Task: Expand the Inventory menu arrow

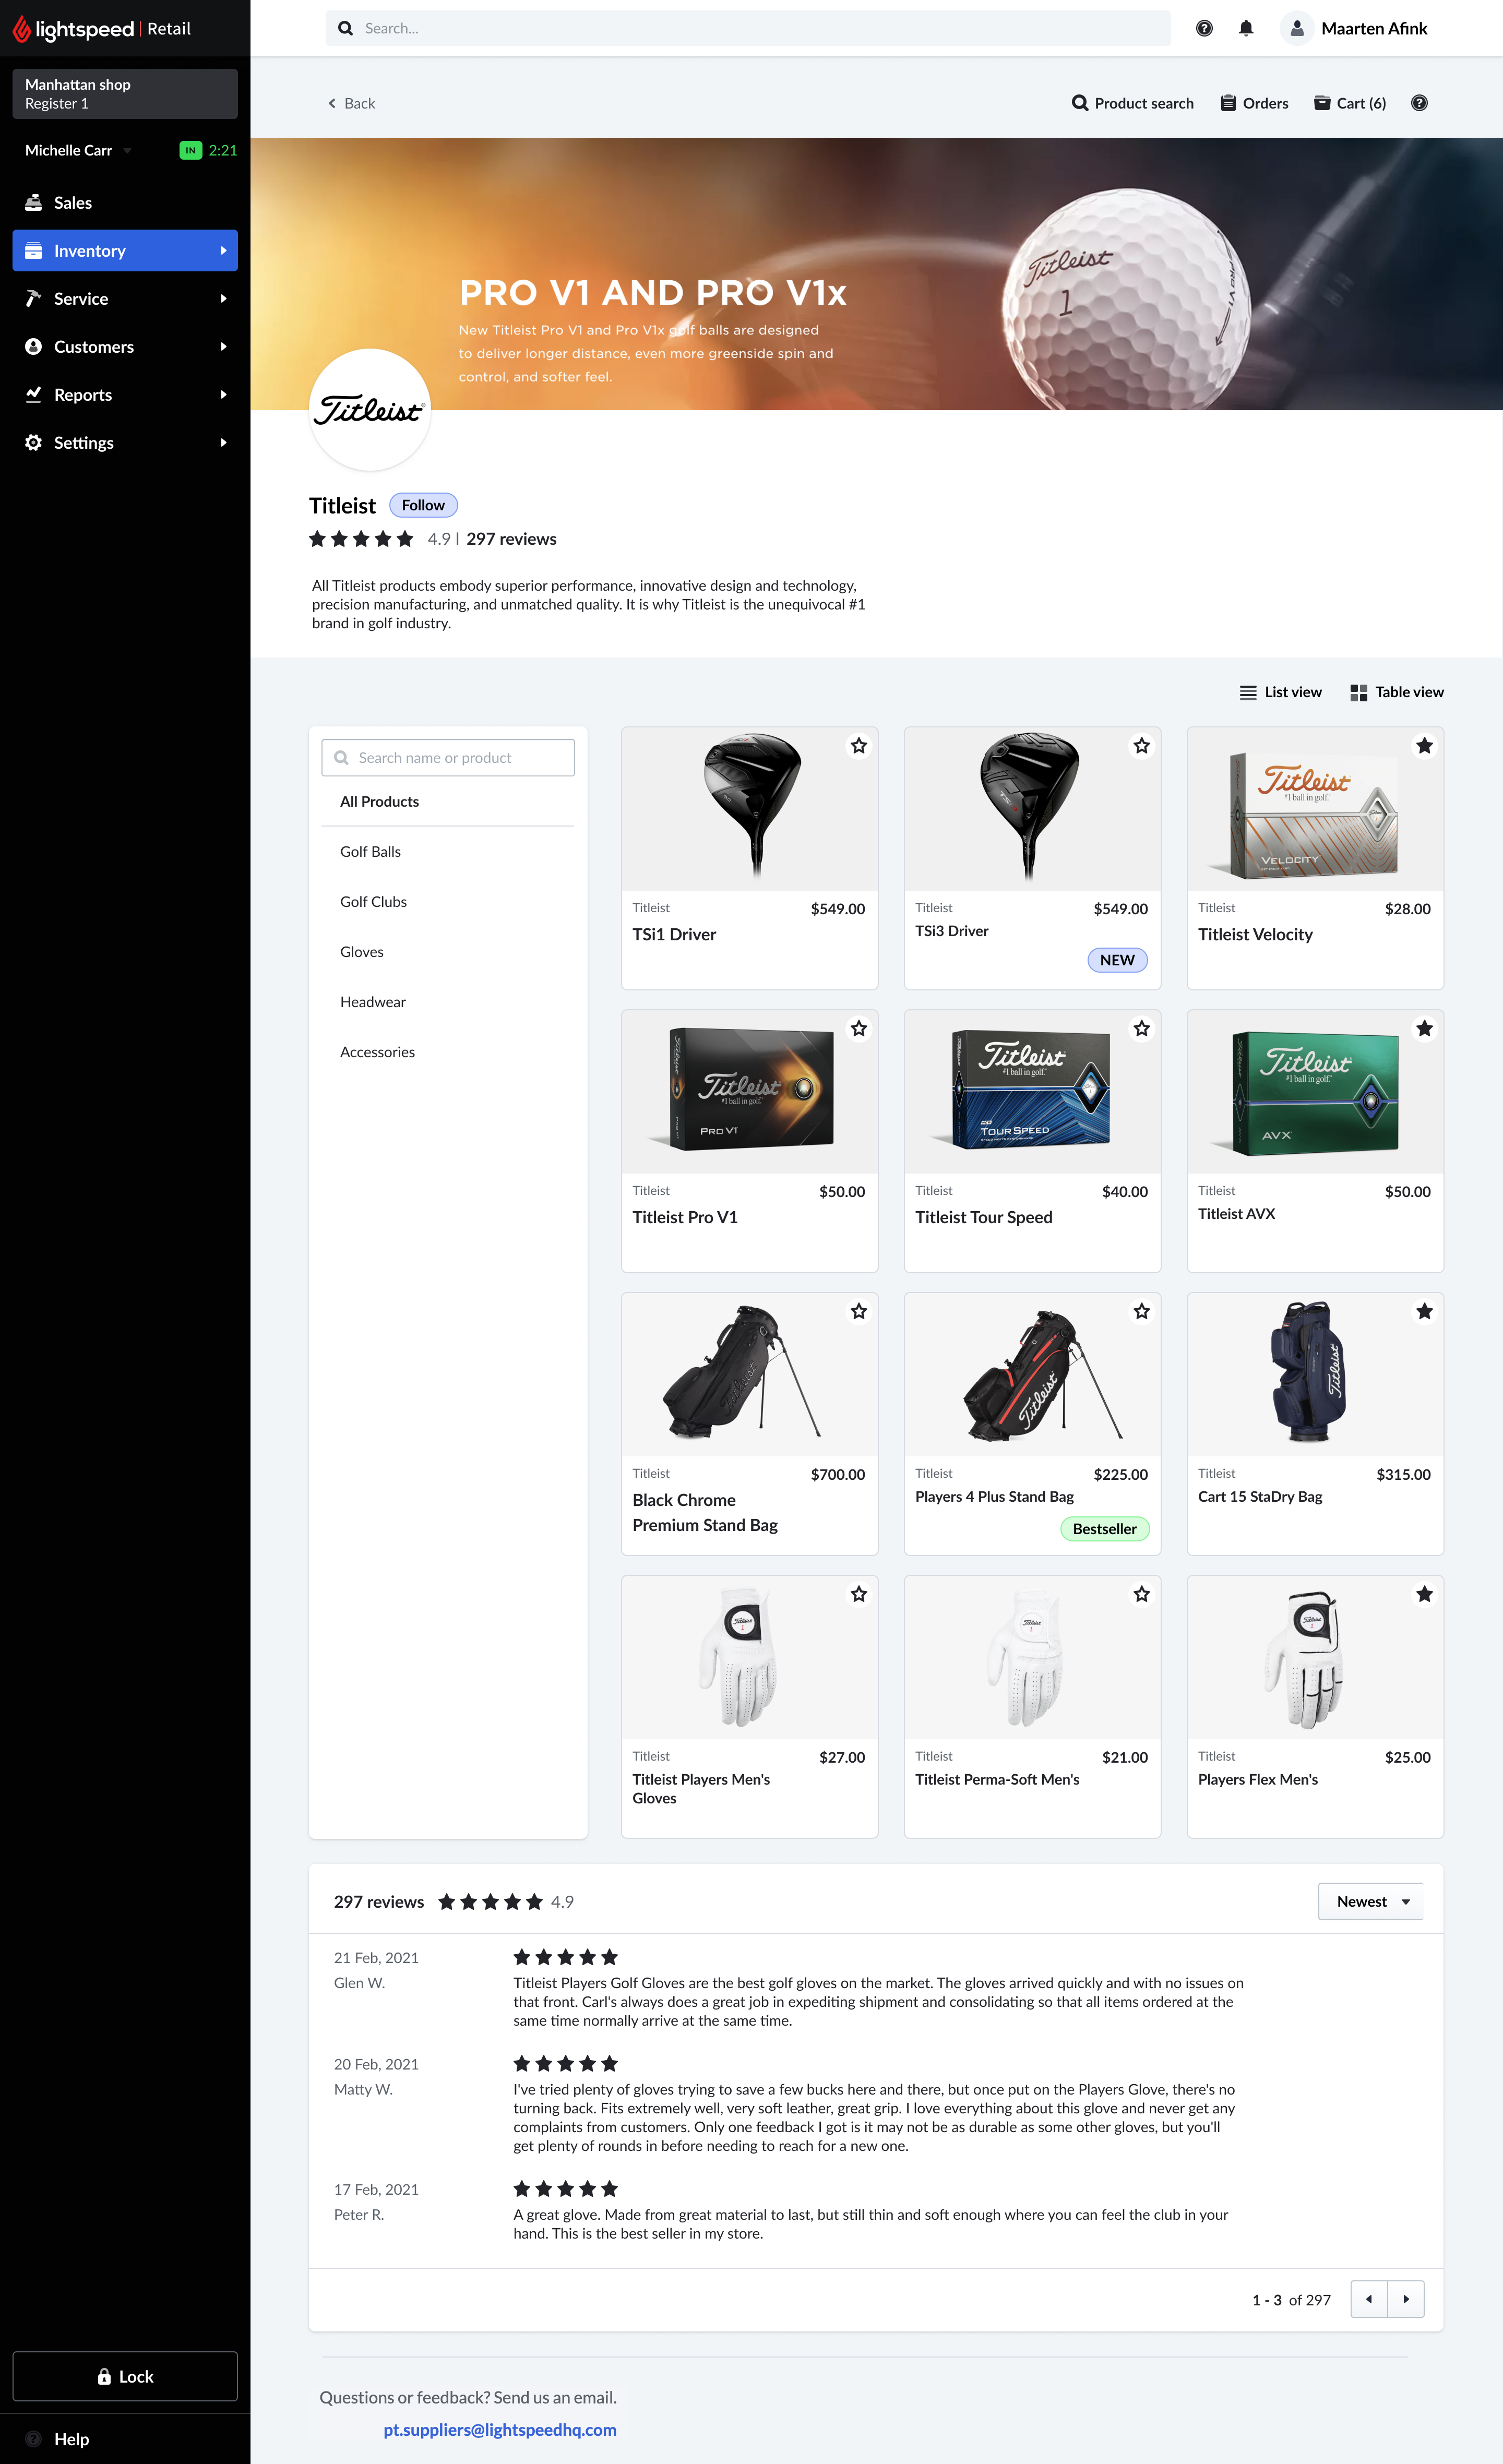Action: tap(223, 250)
